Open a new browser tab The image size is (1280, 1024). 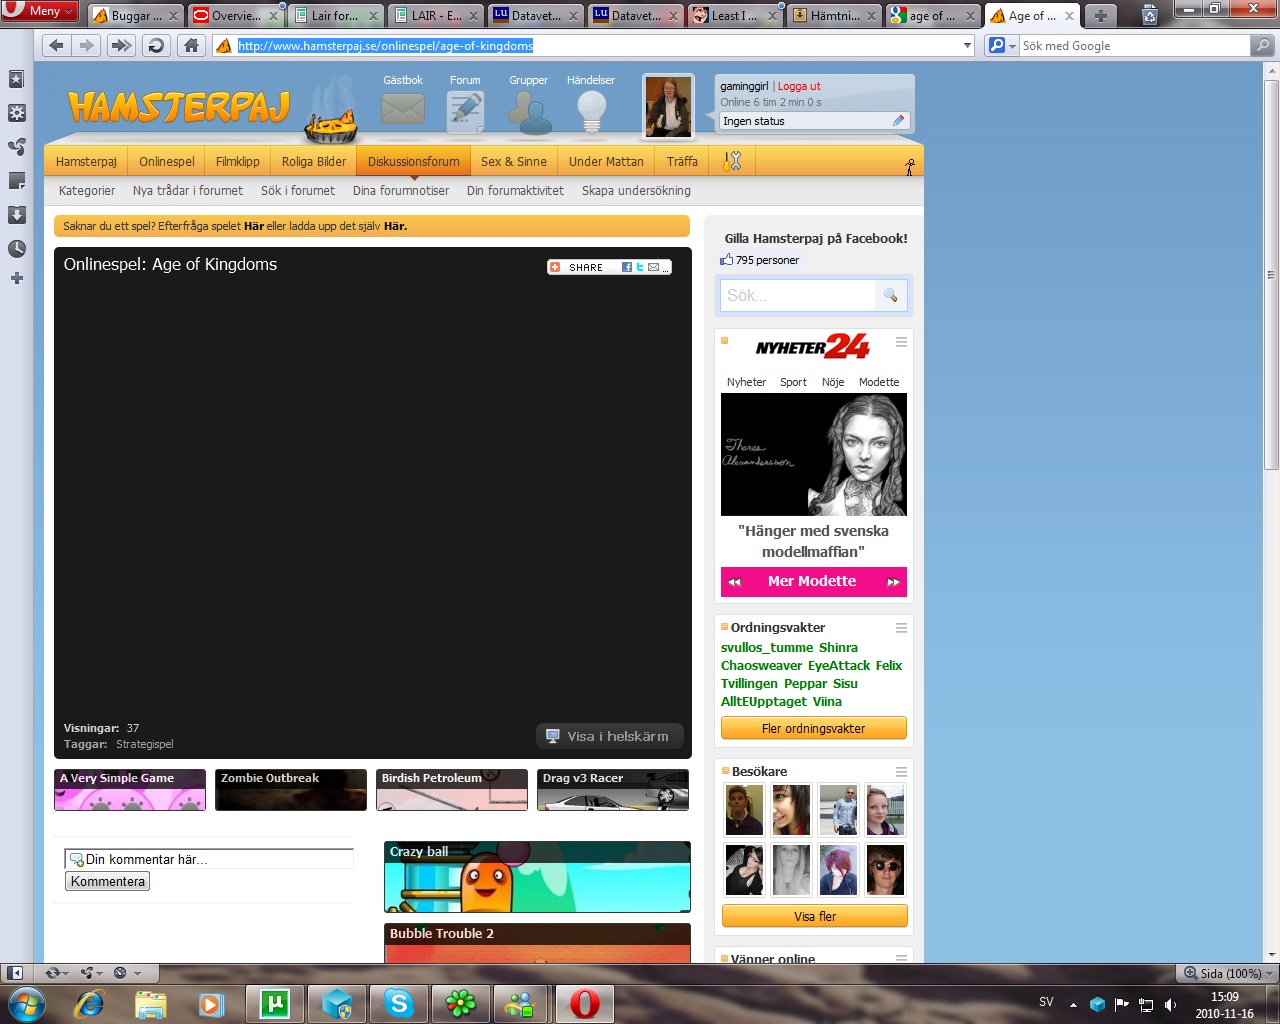tap(1100, 16)
